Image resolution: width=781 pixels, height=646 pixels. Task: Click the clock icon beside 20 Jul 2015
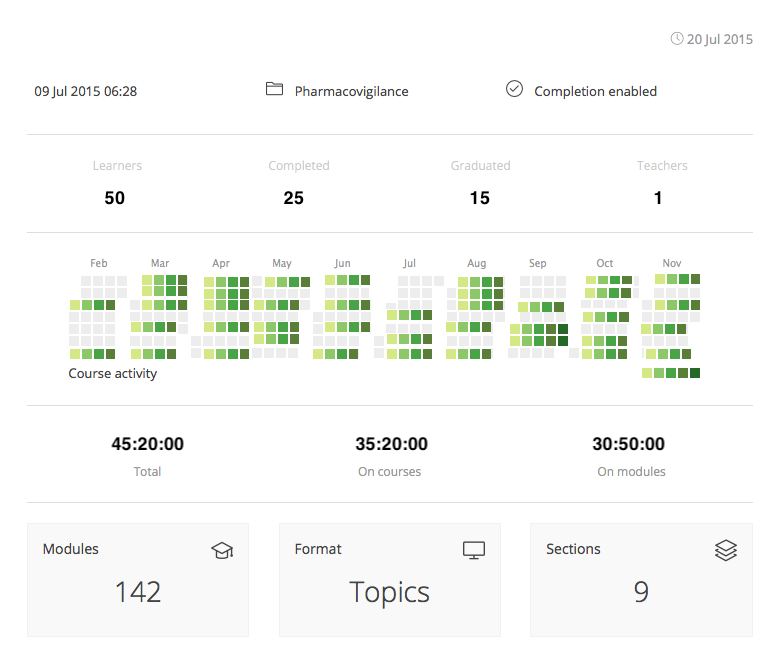tap(676, 38)
